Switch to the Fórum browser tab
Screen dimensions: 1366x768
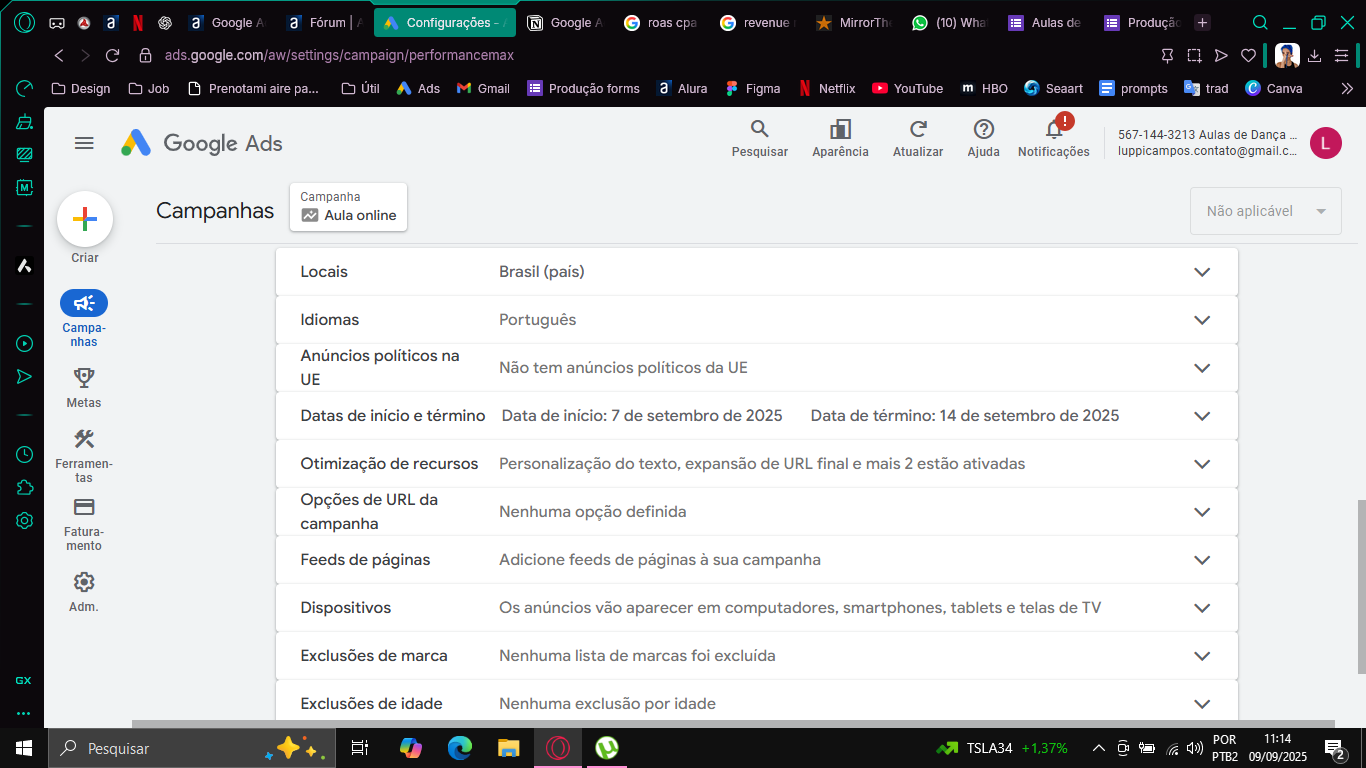(323, 22)
